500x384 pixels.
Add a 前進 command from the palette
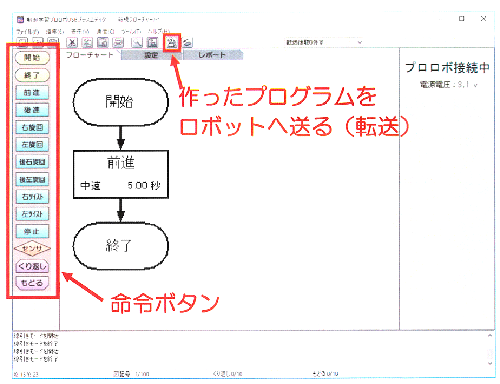coord(32,93)
